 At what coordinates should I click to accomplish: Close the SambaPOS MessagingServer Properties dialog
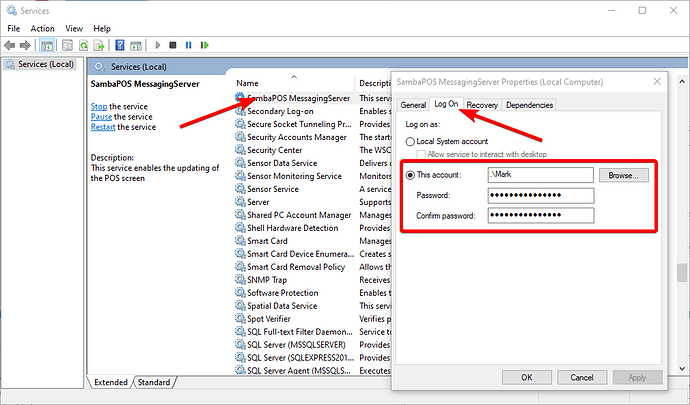(x=657, y=81)
